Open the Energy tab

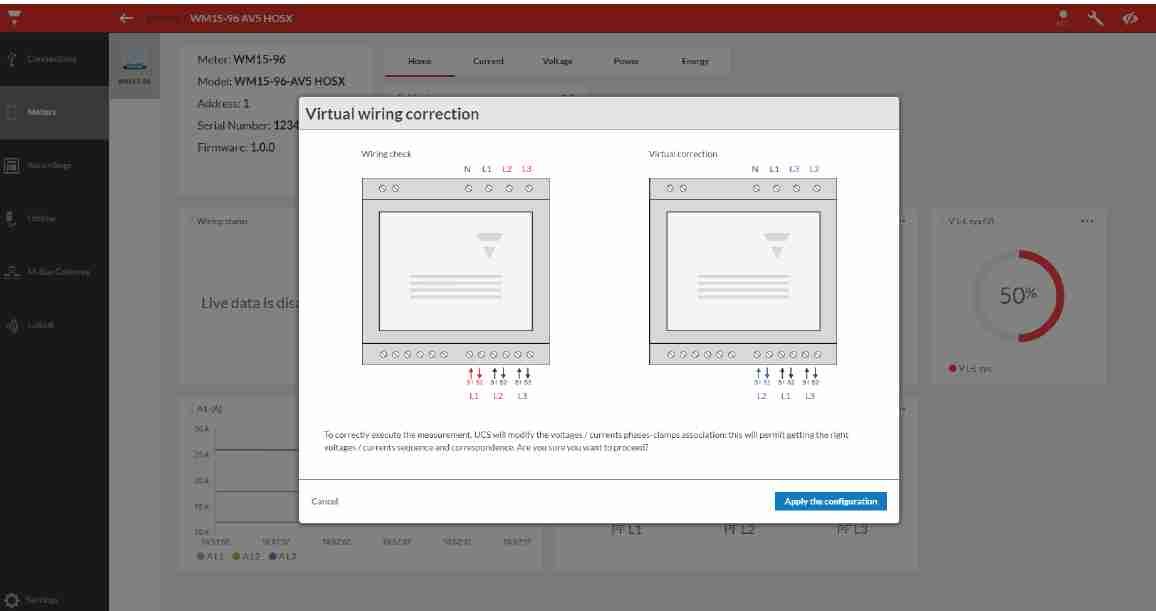tap(695, 61)
